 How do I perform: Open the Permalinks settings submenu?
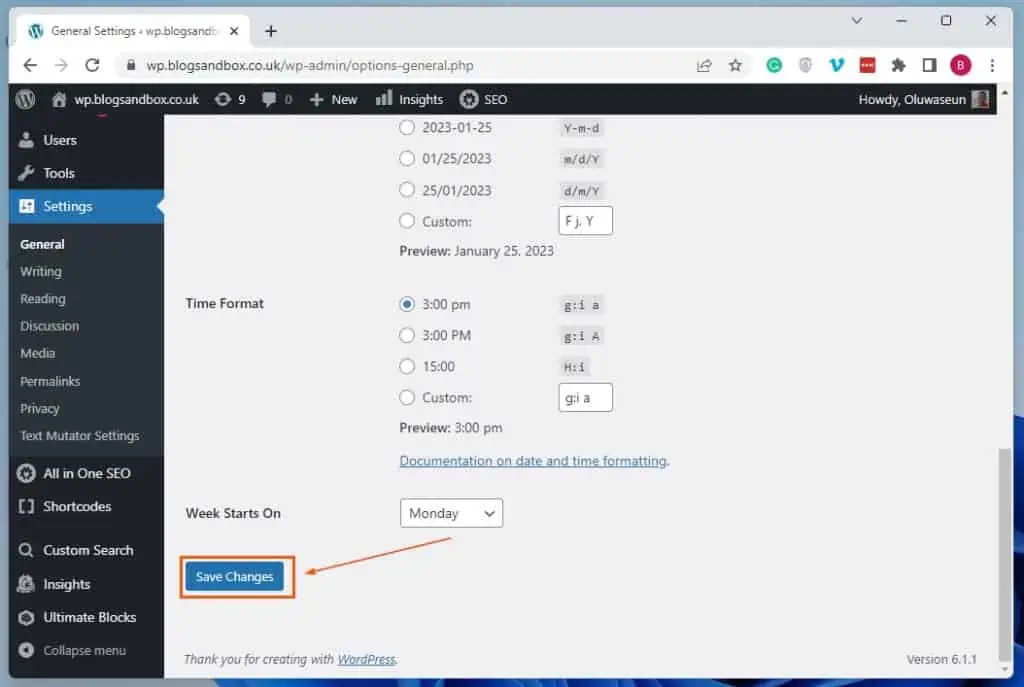(x=50, y=381)
